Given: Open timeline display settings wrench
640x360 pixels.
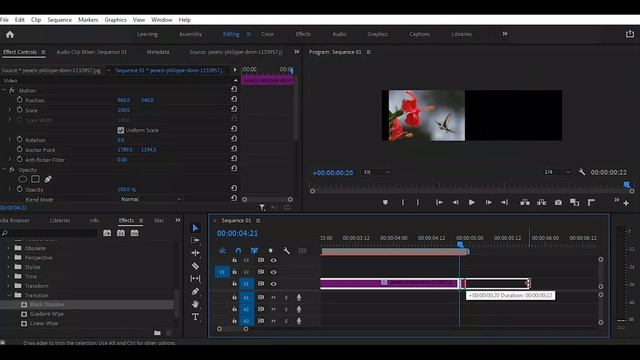Looking at the screenshot, I should point(286,251).
